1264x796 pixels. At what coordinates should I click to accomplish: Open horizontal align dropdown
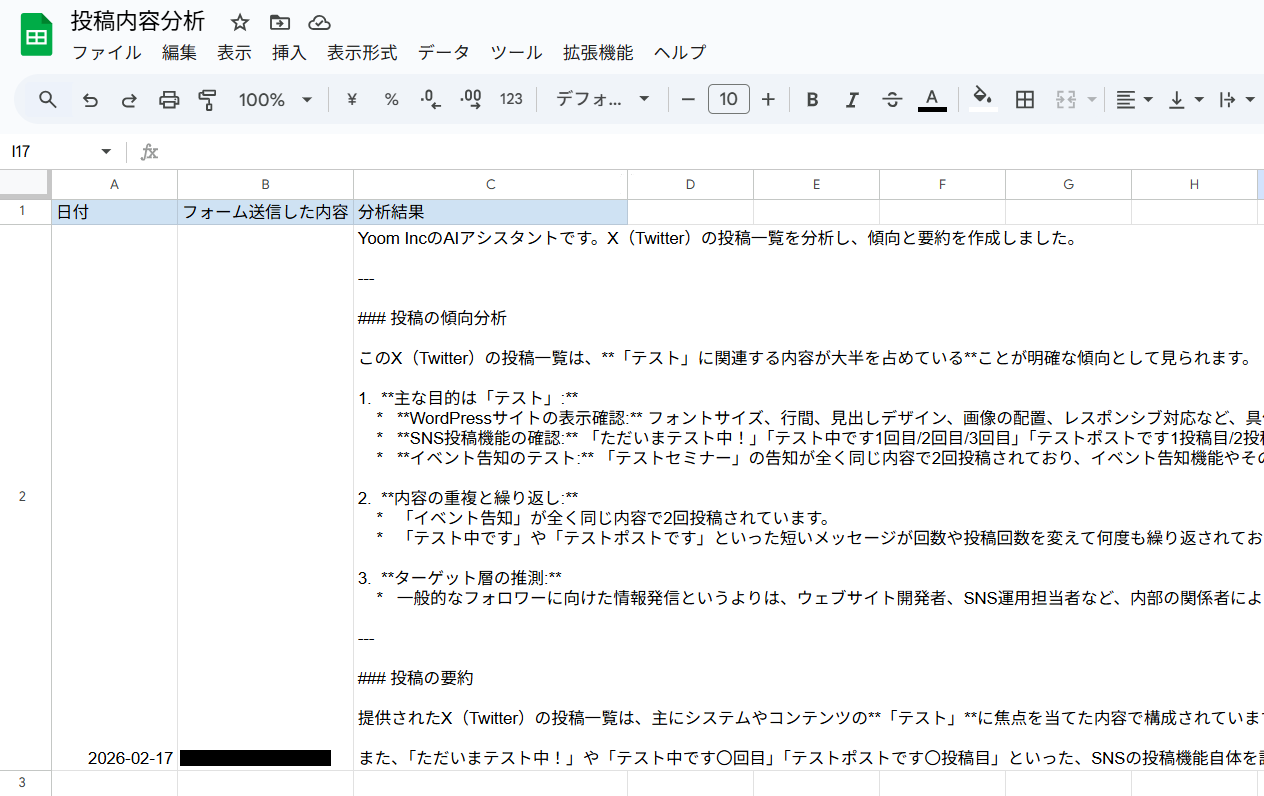coord(1135,99)
